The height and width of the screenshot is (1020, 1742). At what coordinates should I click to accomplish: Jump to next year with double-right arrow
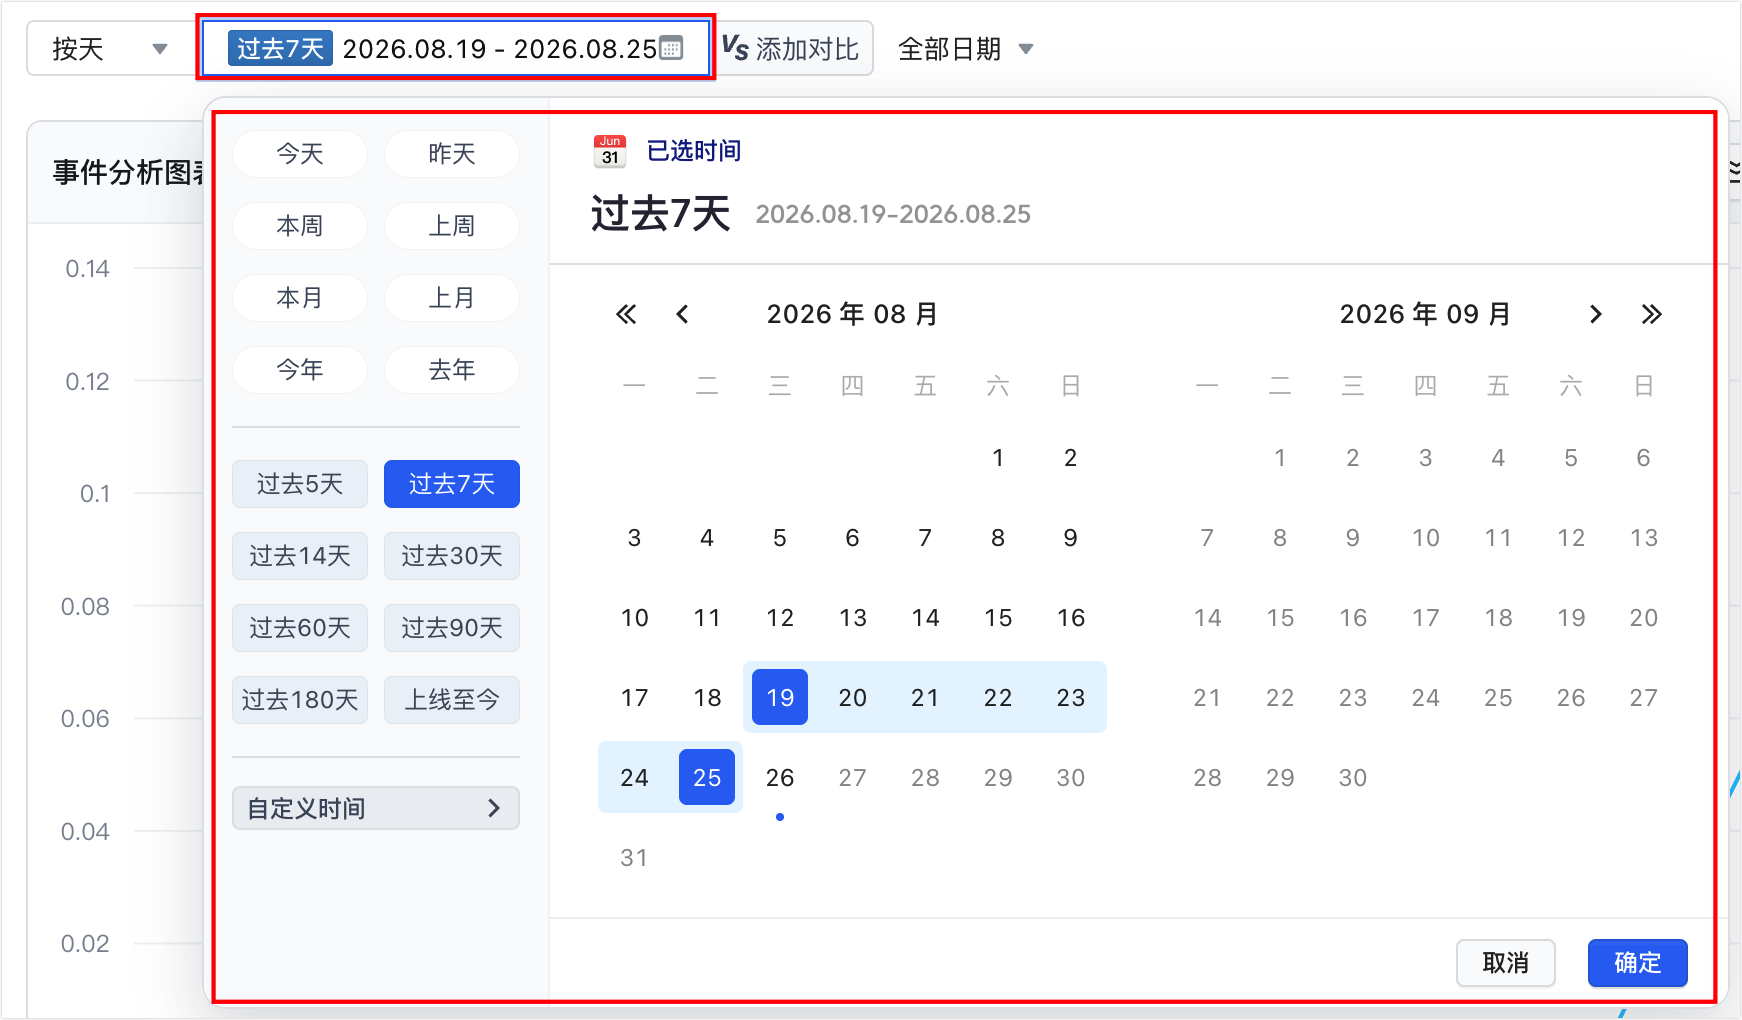1651,315
